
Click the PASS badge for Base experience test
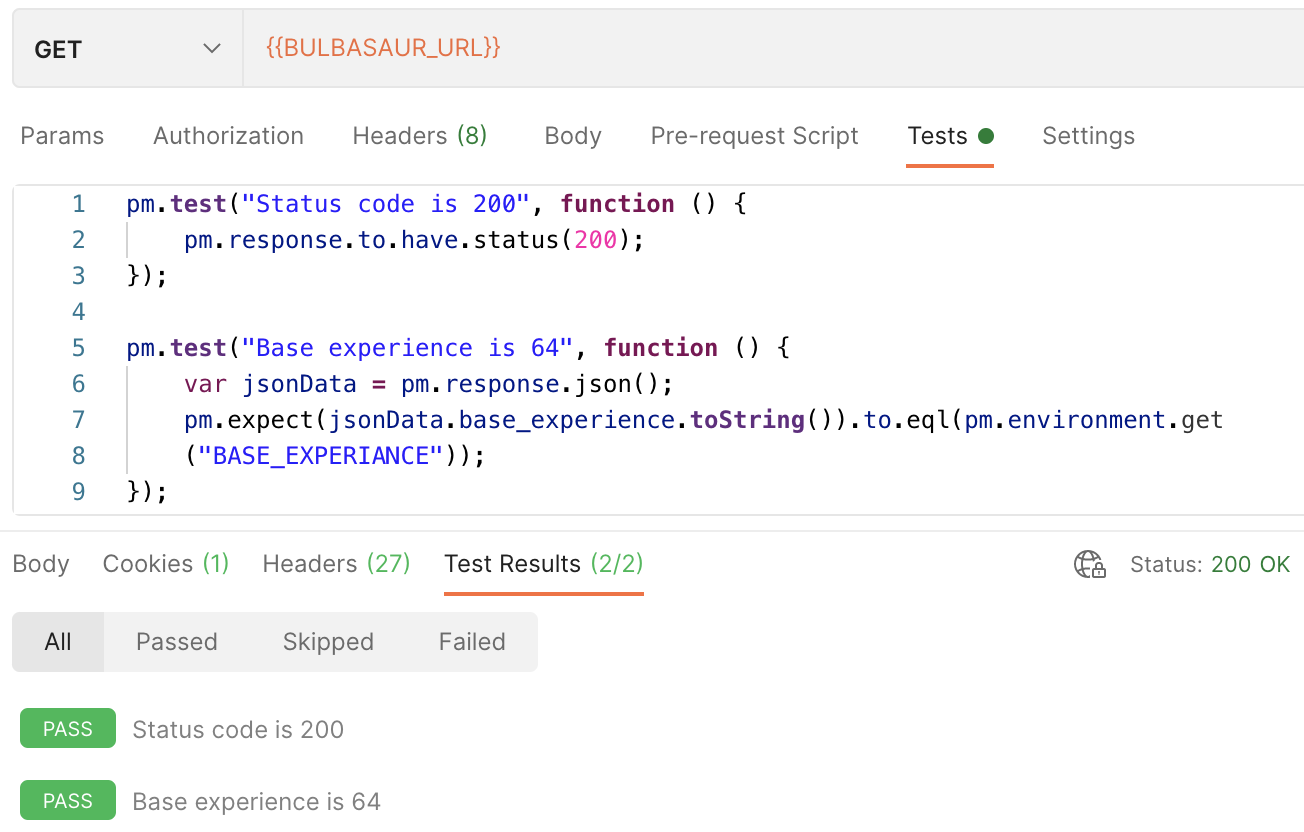coord(67,800)
